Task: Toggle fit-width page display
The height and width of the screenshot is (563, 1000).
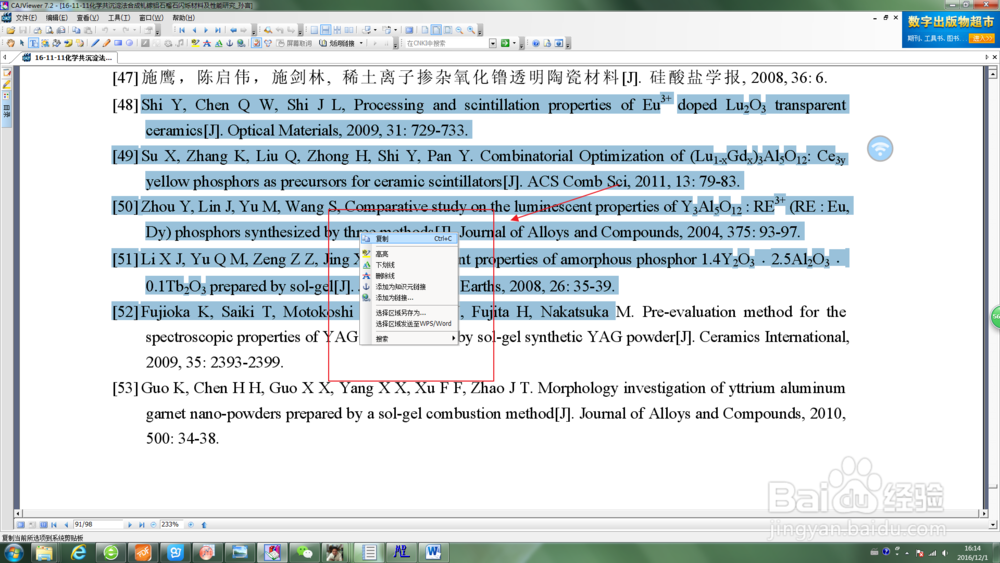Action: pos(436,30)
